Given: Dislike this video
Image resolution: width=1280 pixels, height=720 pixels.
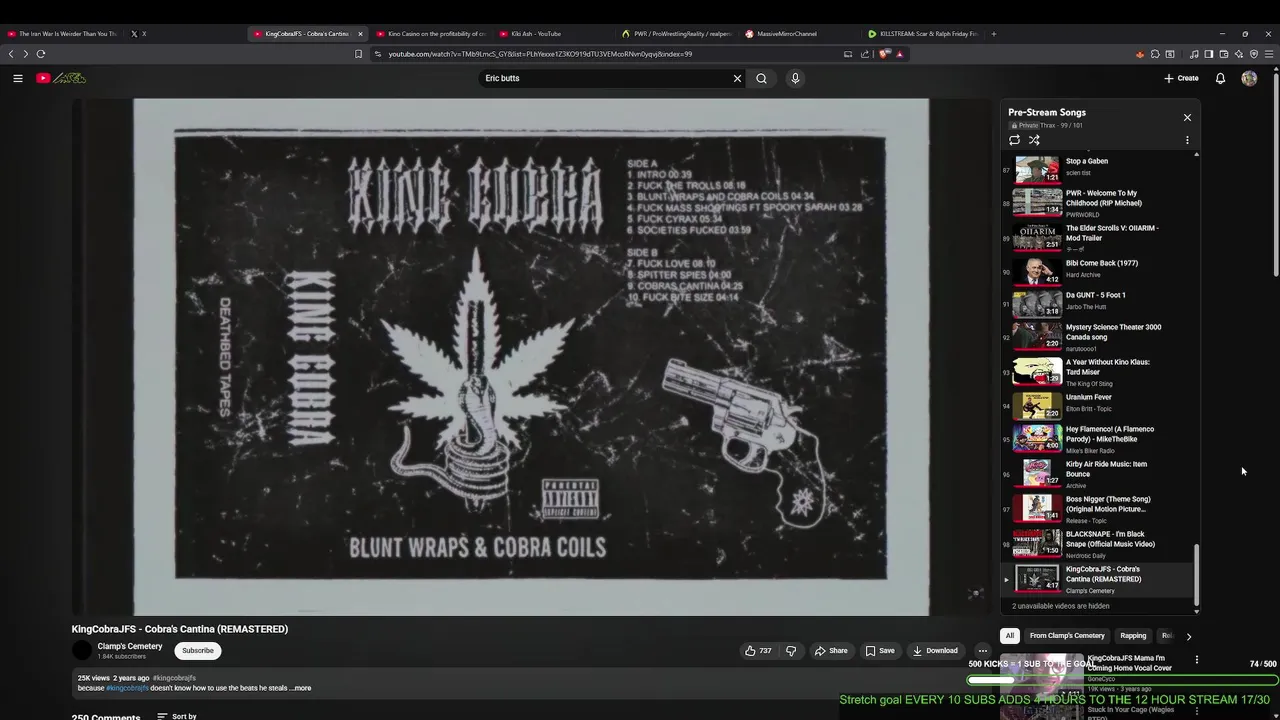Looking at the screenshot, I should (791, 650).
